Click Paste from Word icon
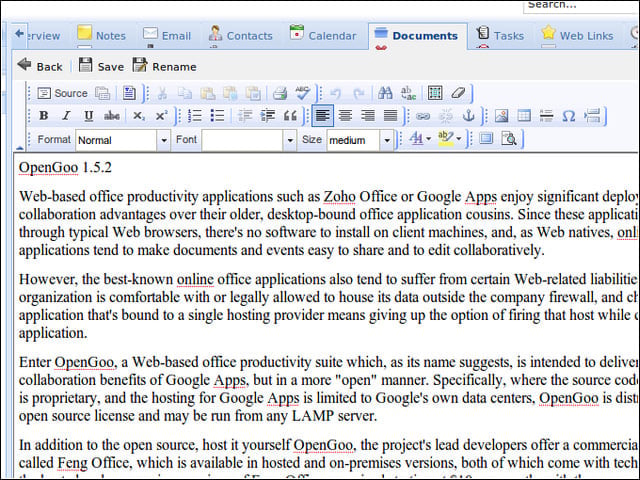Viewport: 640px width, 480px height. 253,93
